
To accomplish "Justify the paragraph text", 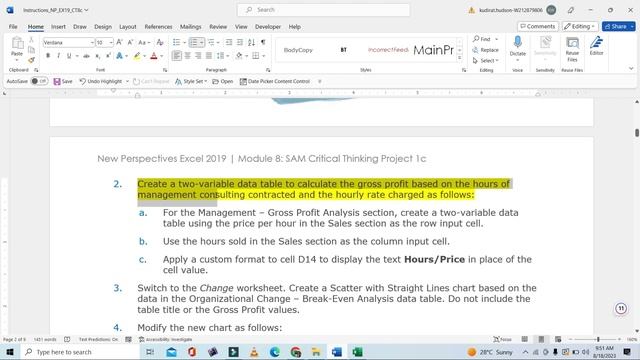I will point(209,56).
